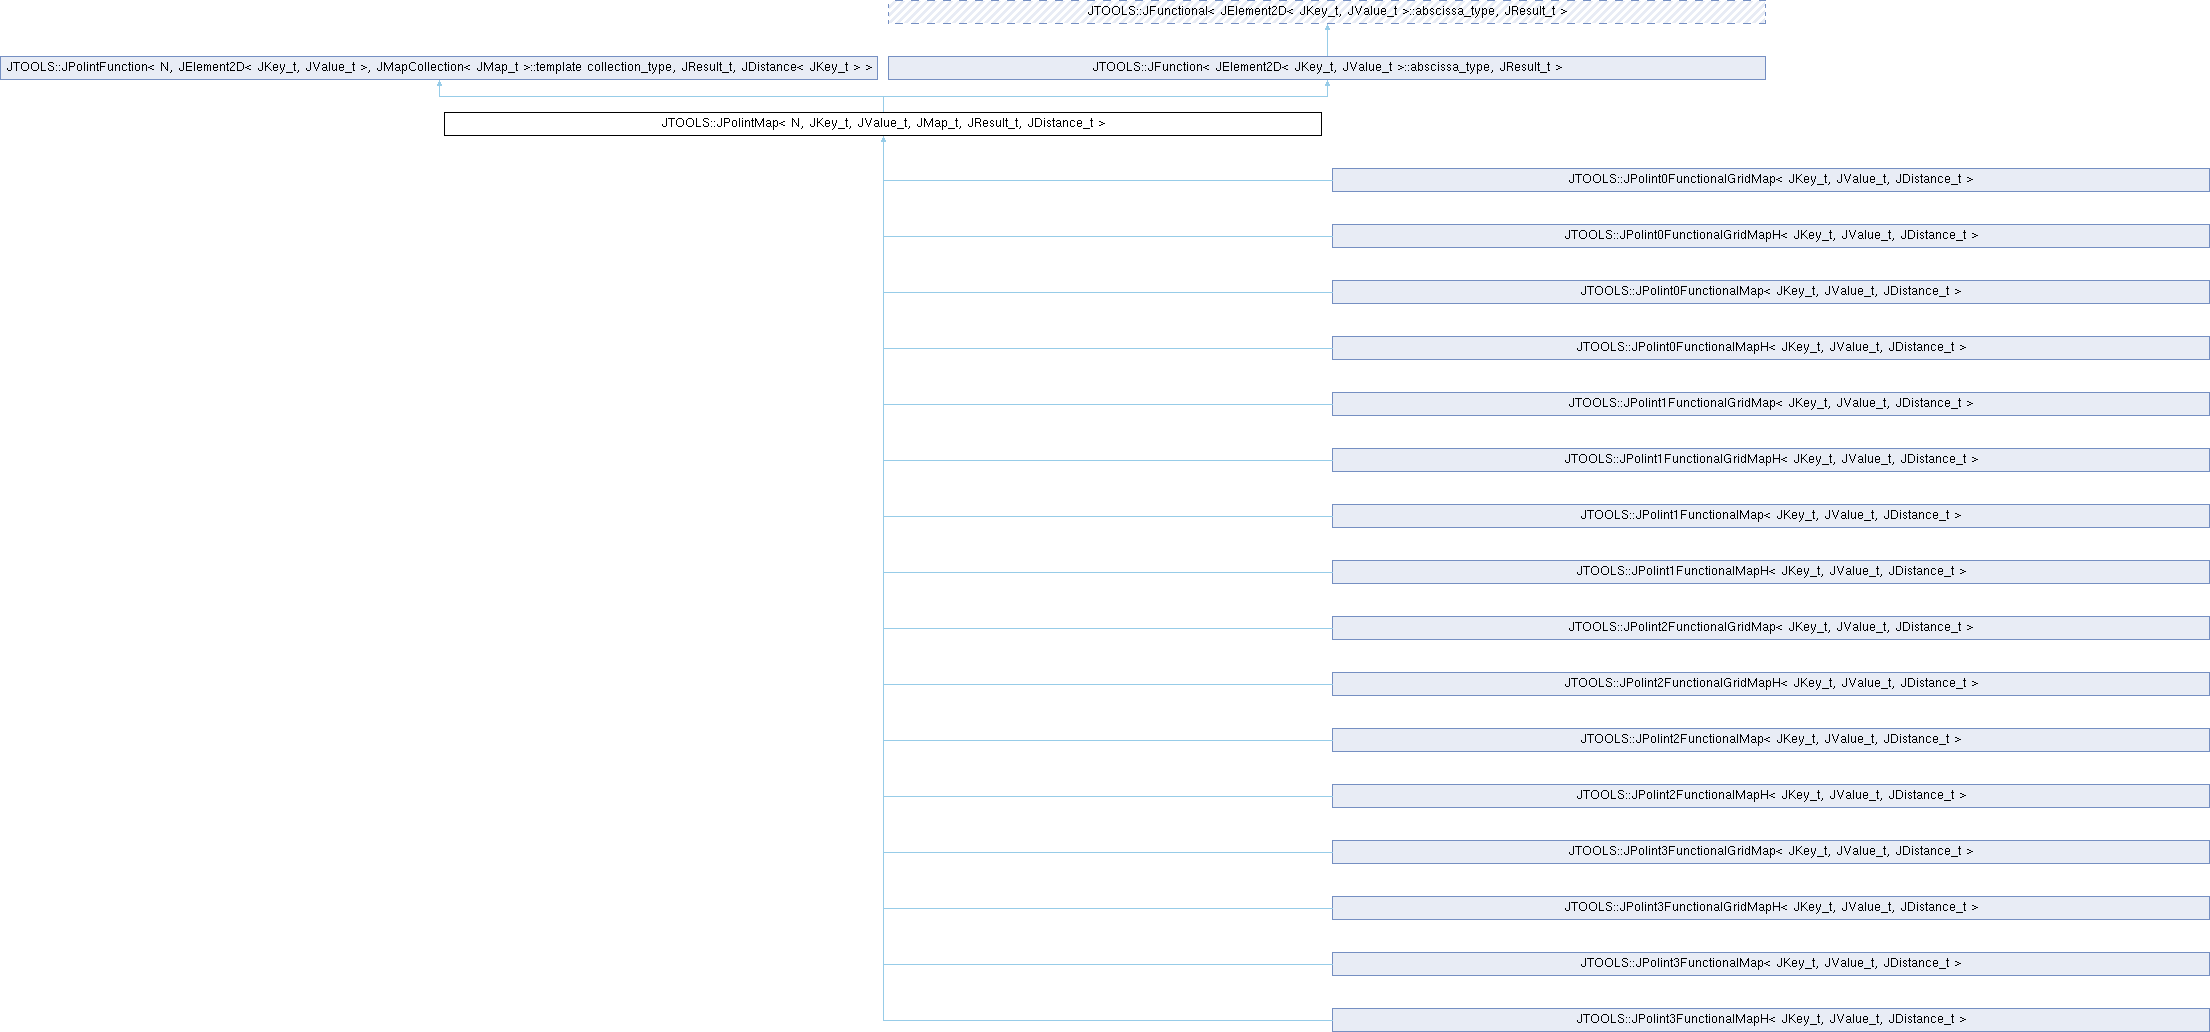Open JPolint3FunctionalMap class node

click(1770, 964)
